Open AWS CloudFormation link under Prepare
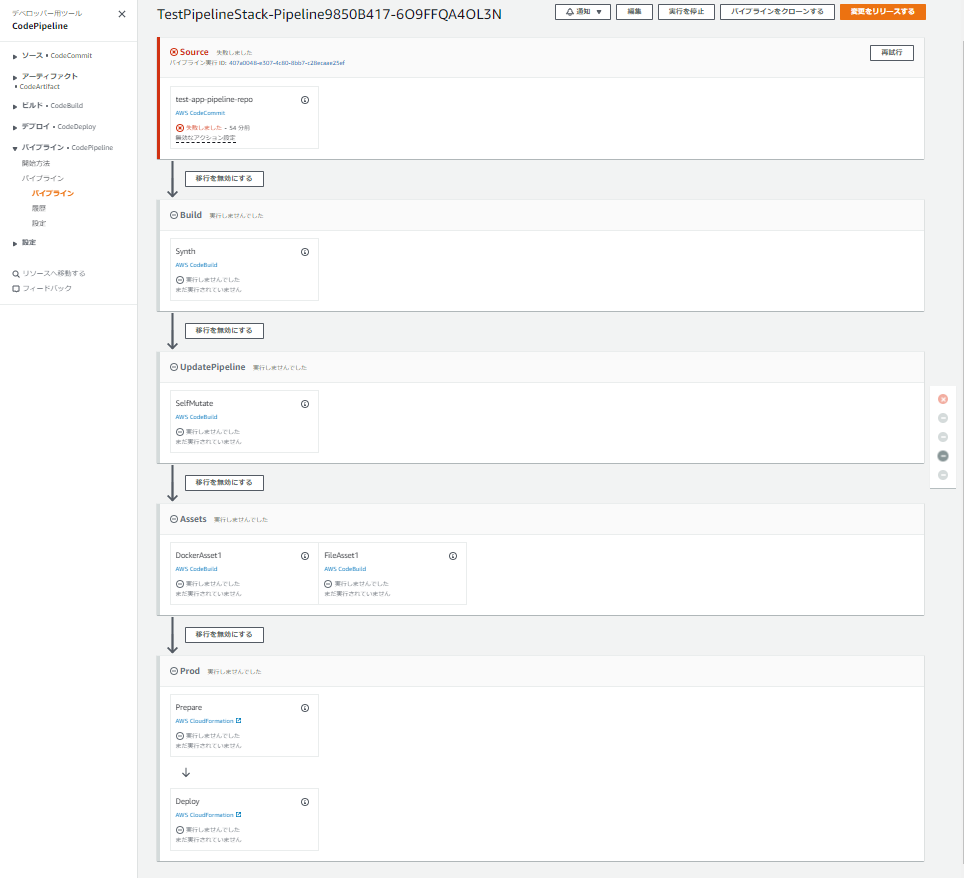 pos(204,721)
